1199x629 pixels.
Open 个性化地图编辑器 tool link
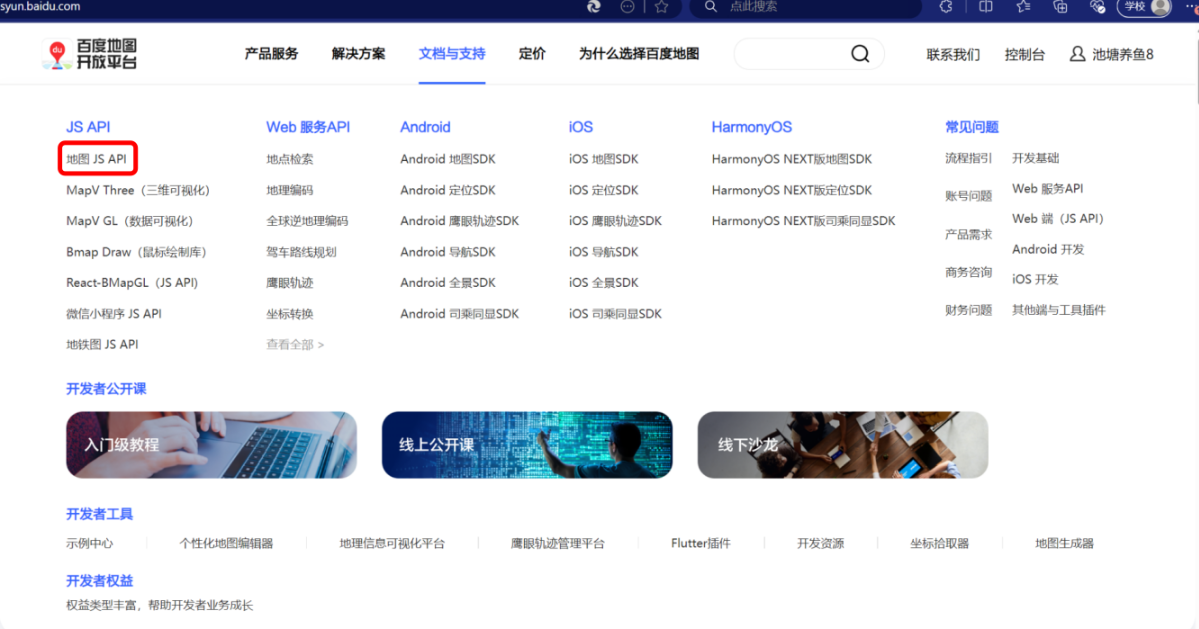[x=226, y=543]
